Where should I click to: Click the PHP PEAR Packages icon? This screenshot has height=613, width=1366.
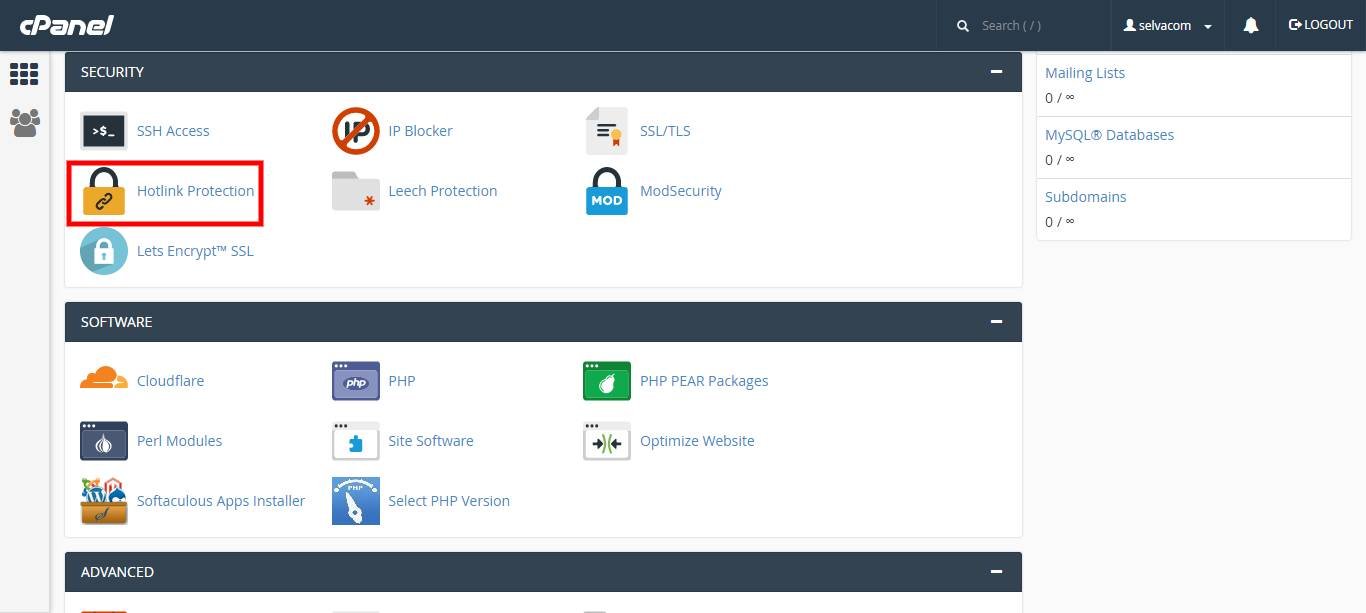pos(607,381)
